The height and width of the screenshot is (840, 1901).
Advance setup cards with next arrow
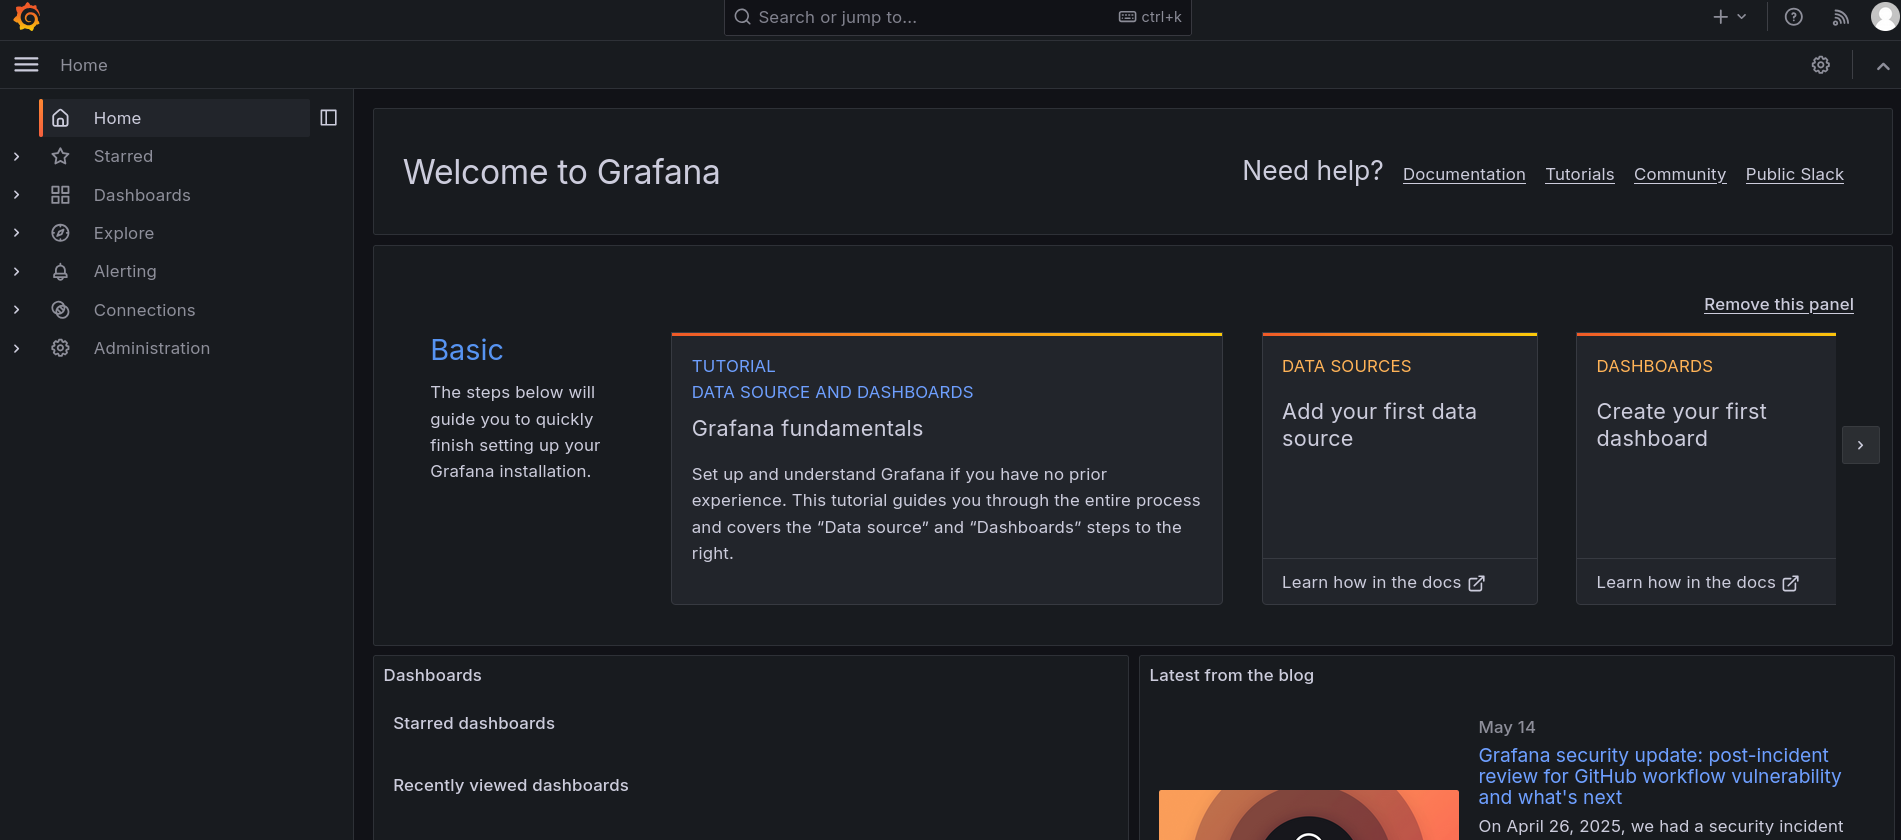pyautogui.click(x=1860, y=445)
